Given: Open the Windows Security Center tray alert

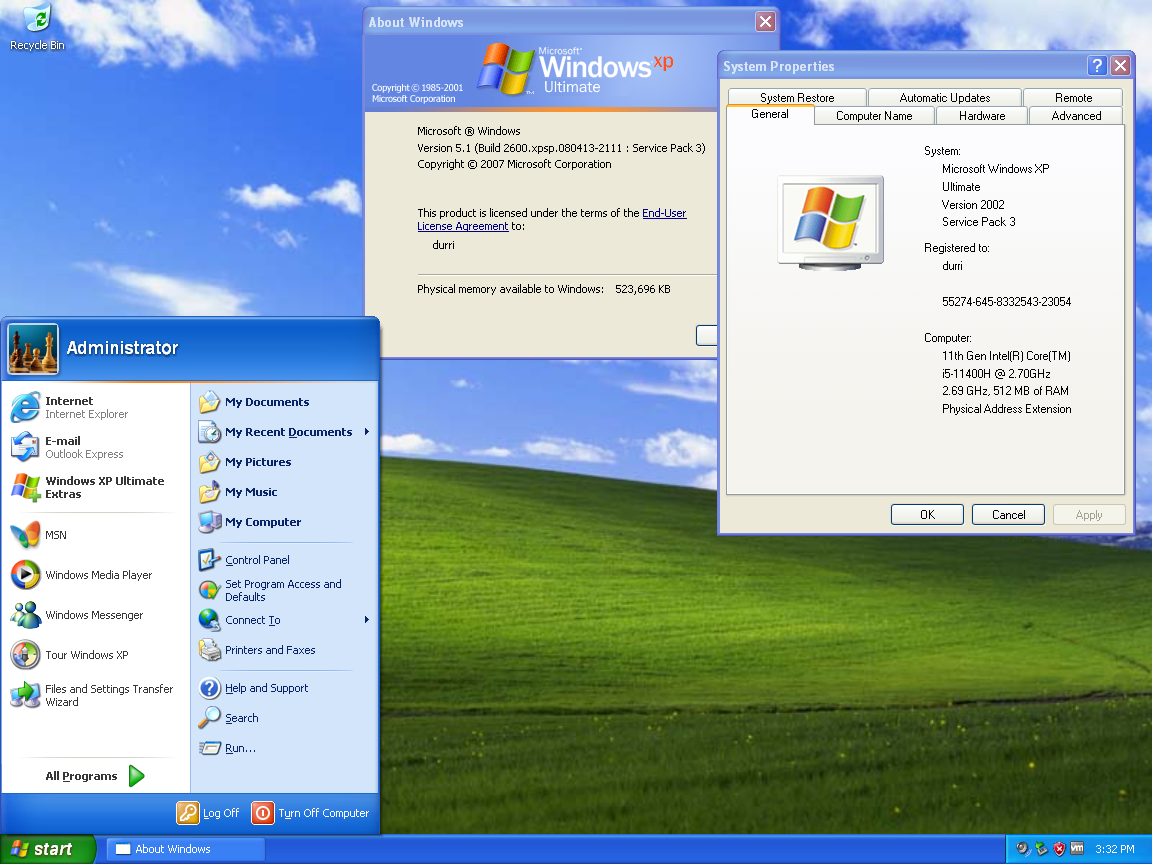Looking at the screenshot, I should [1058, 849].
